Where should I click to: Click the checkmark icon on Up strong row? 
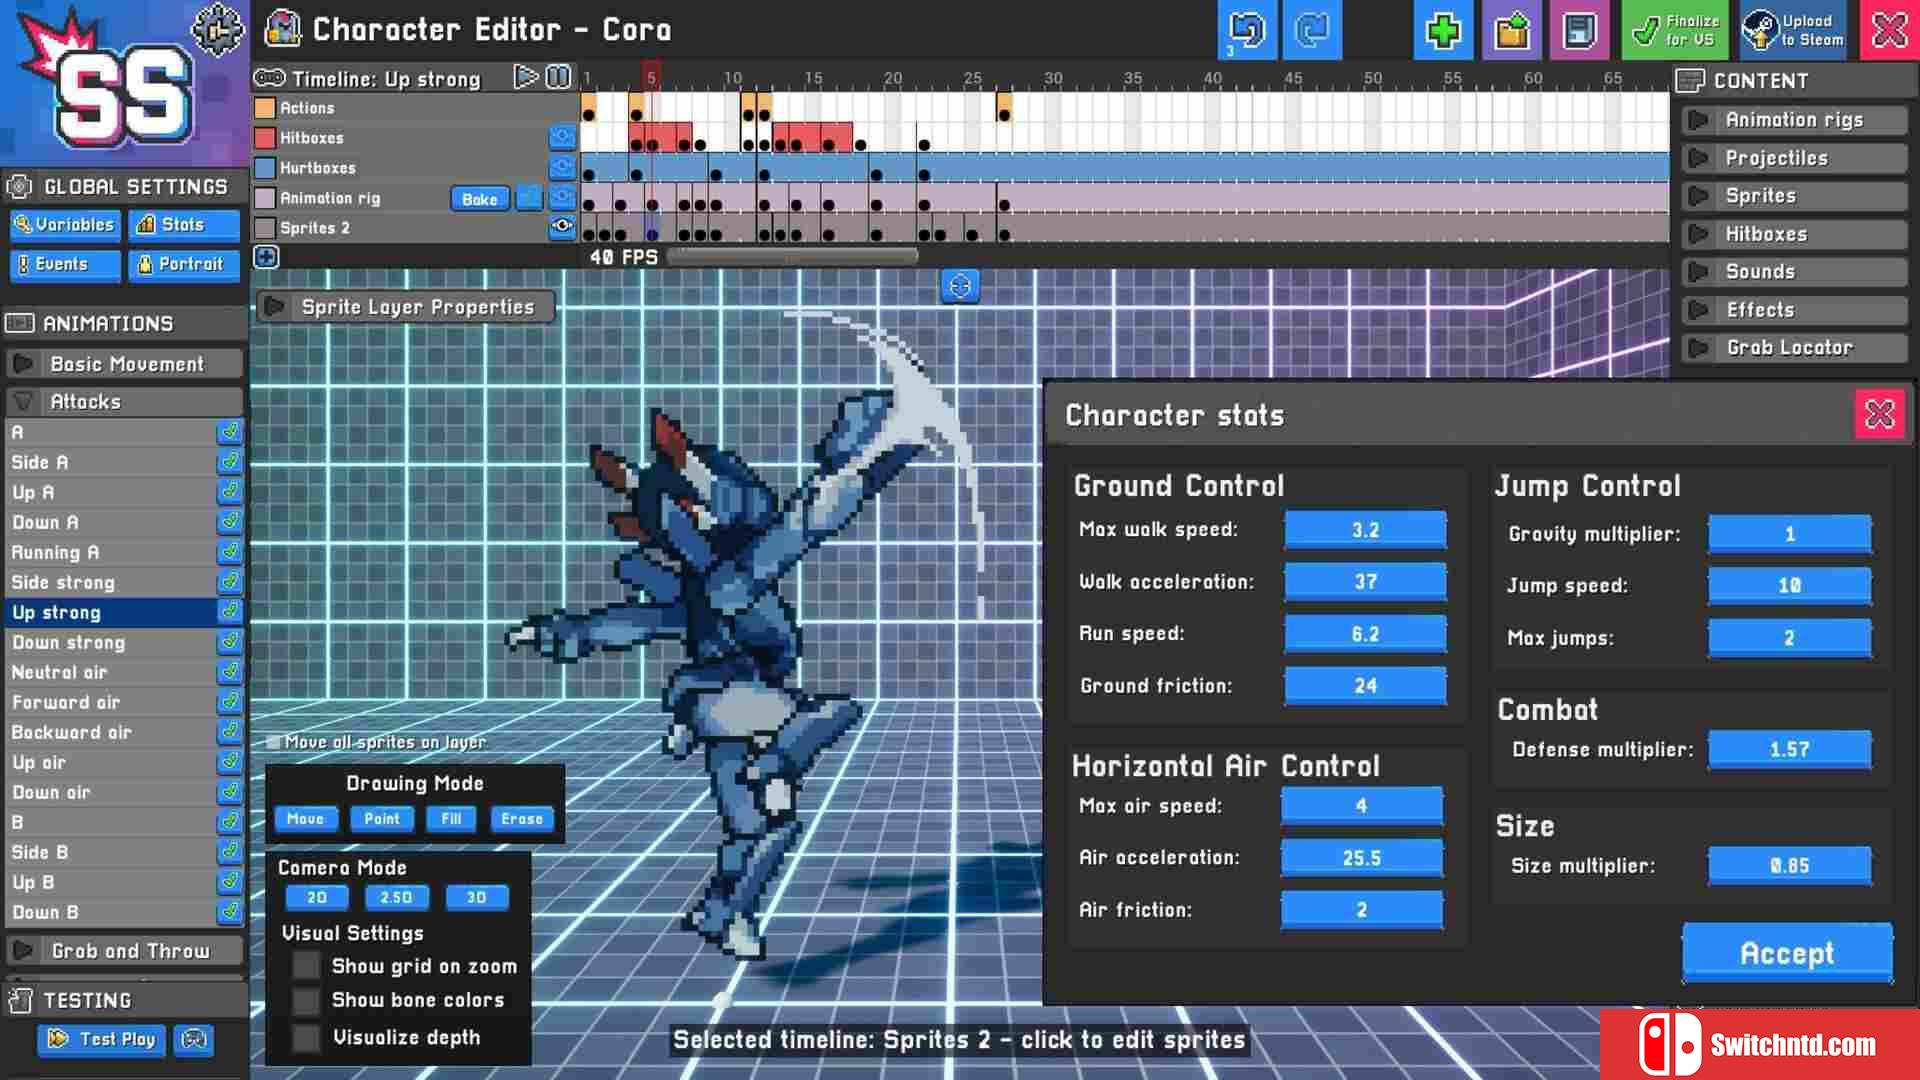(x=230, y=611)
